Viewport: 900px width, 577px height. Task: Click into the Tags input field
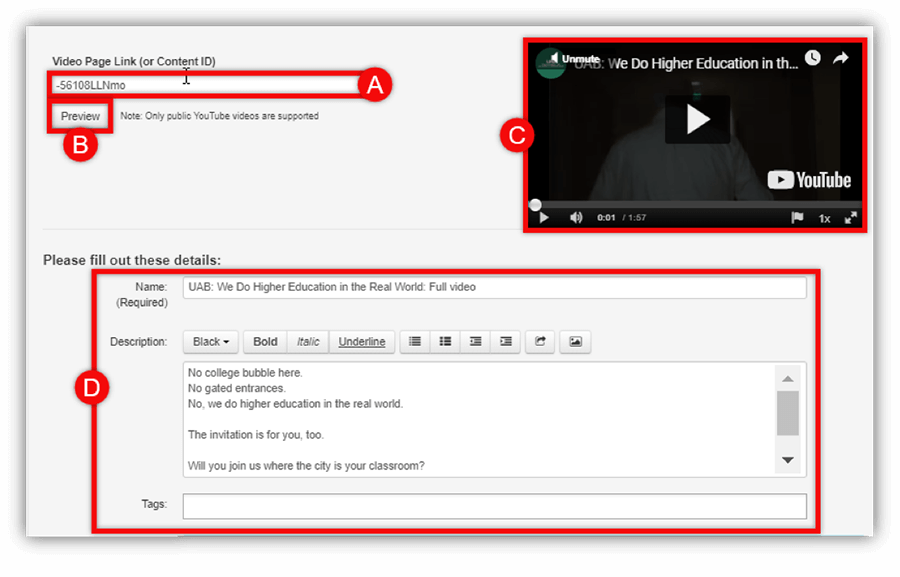[494, 506]
